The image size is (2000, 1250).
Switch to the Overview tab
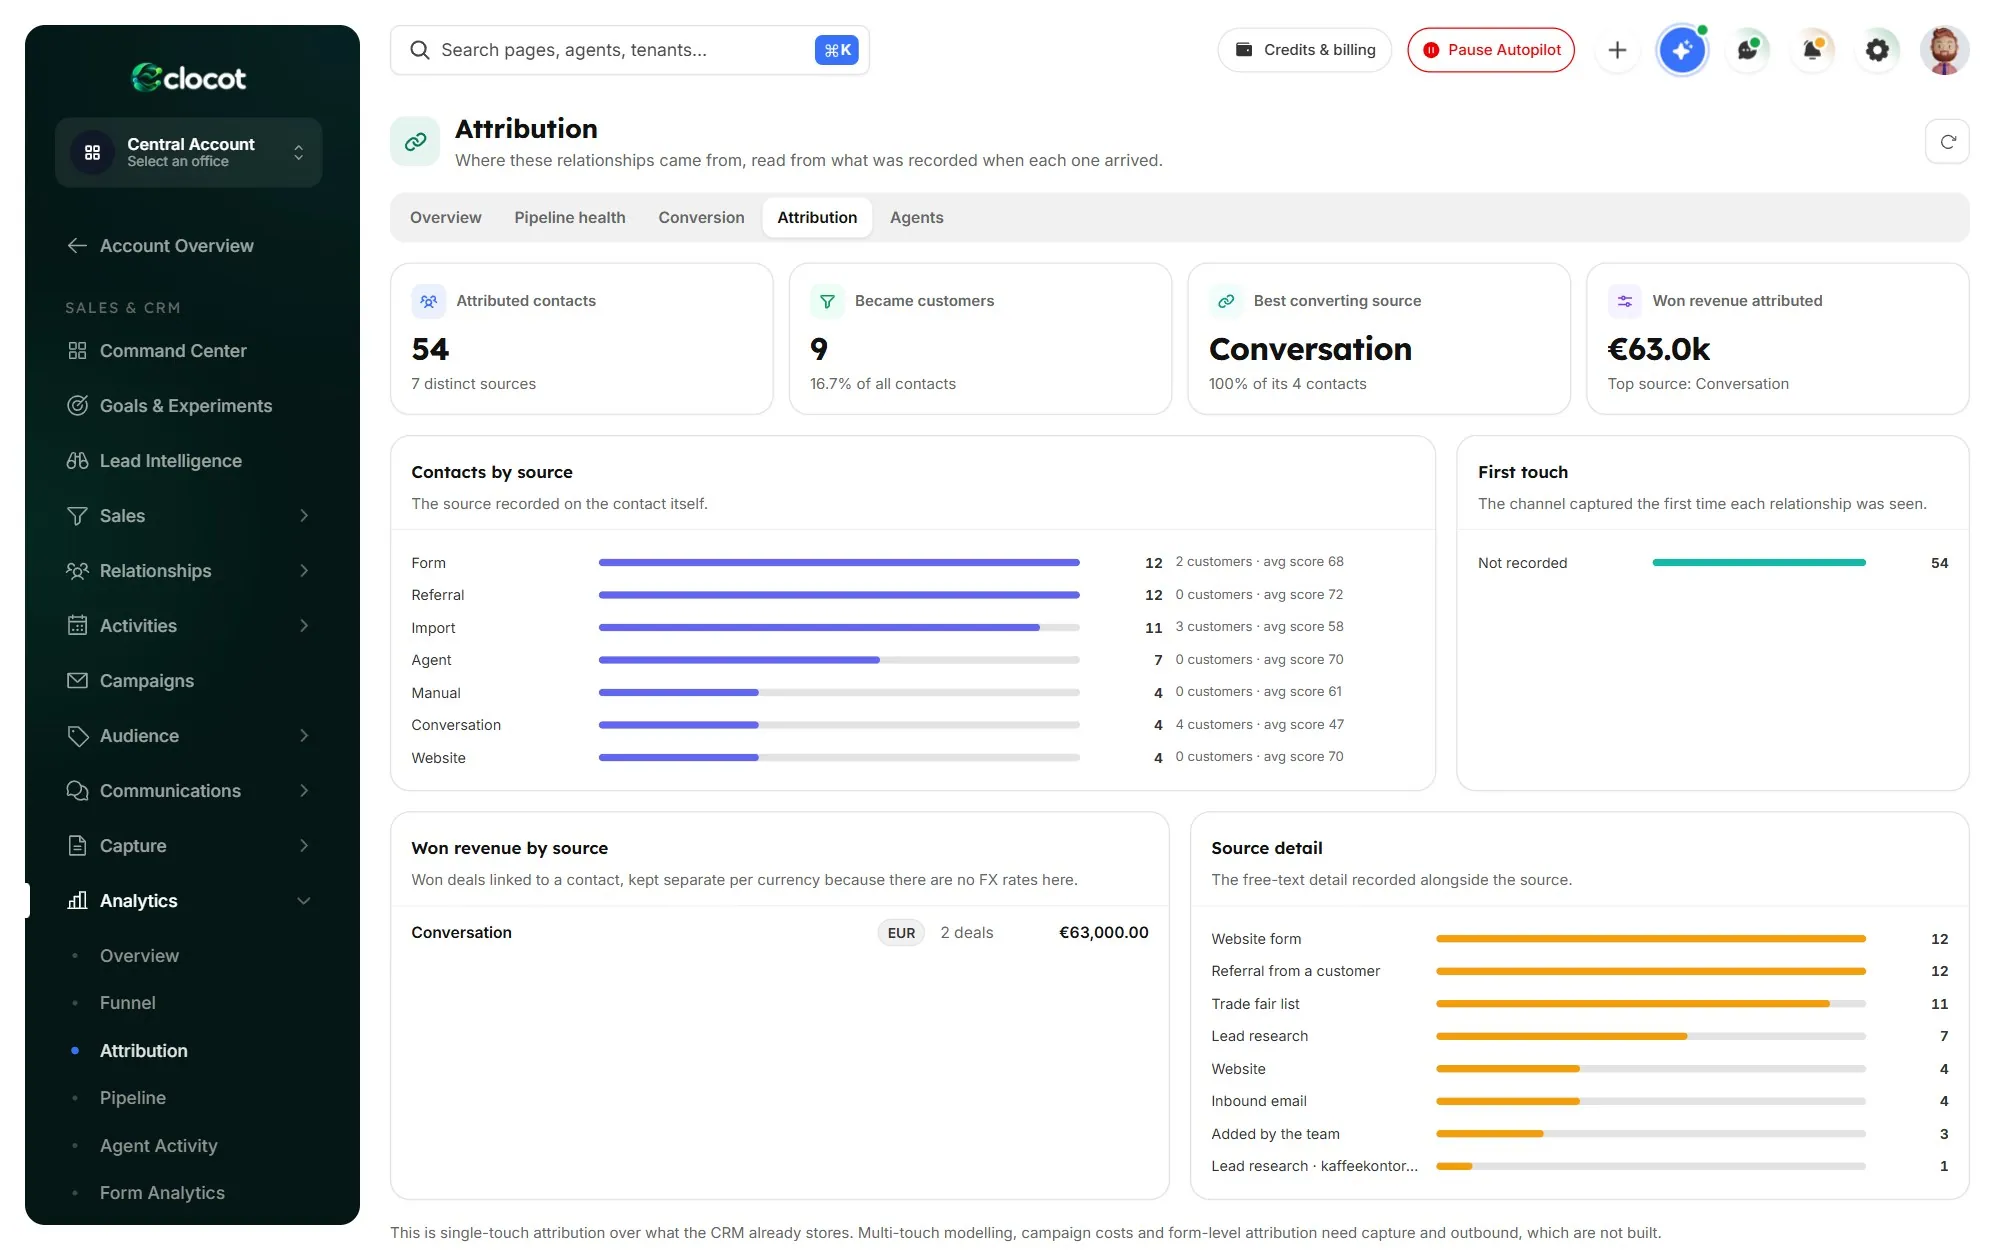(x=445, y=217)
